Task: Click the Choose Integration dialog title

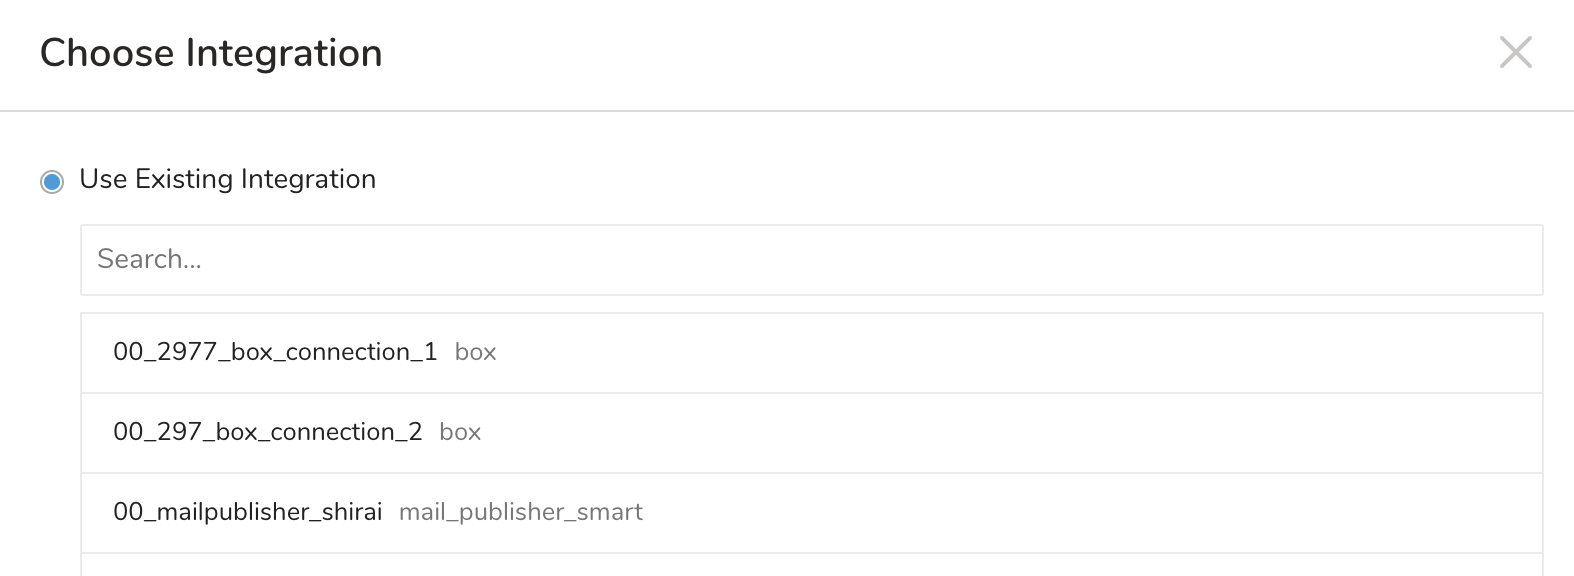Action: (x=210, y=53)
